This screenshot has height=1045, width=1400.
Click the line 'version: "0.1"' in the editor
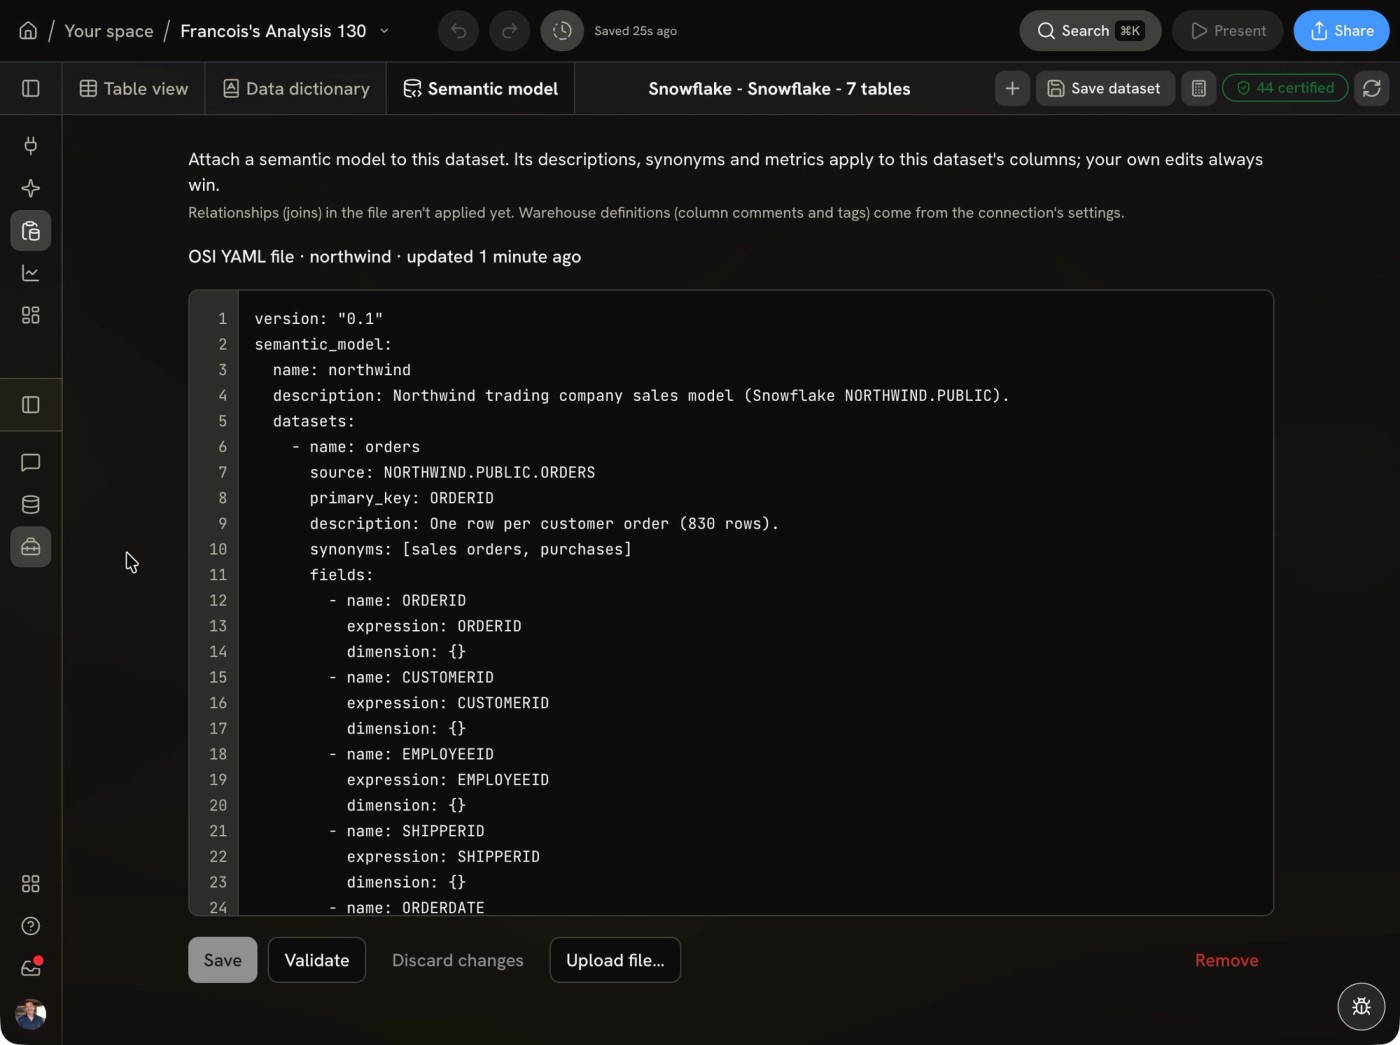coord(319,319)
